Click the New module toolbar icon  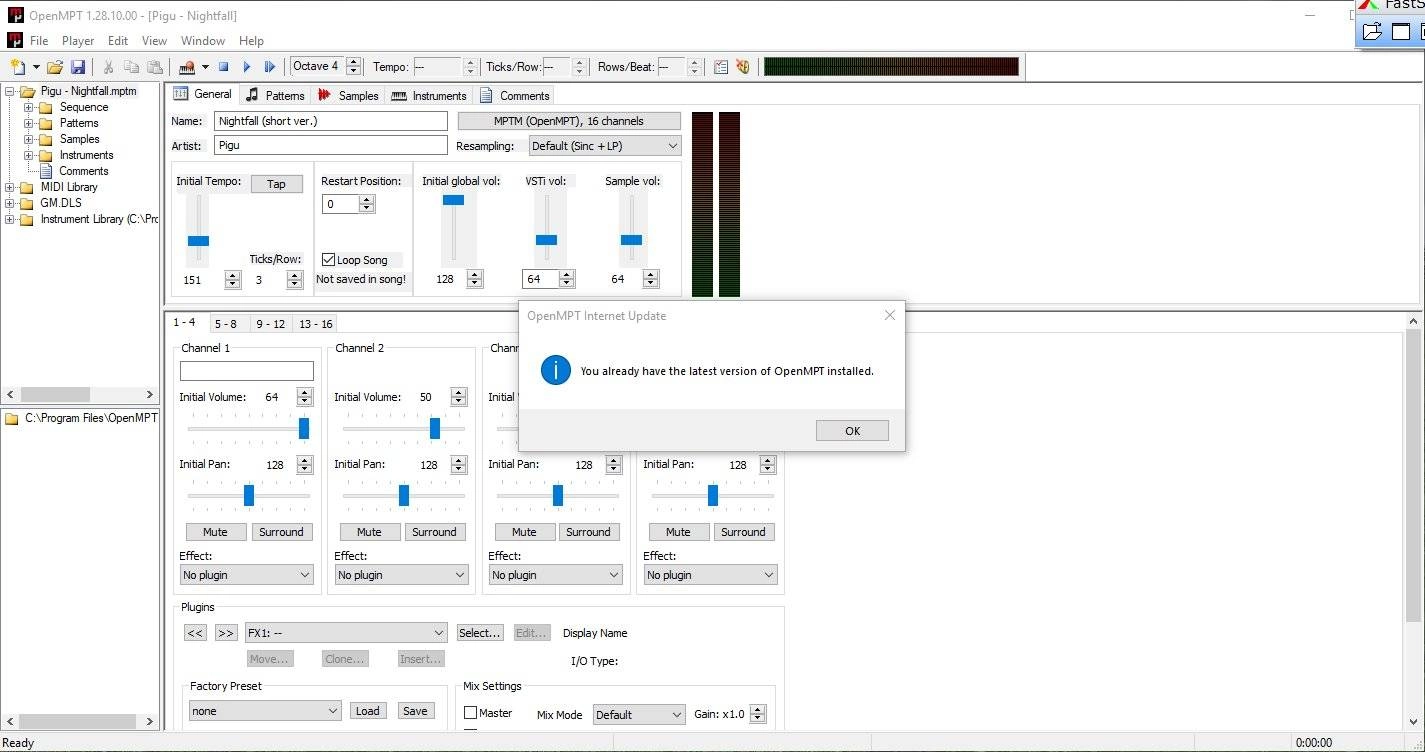click(18, 67)
